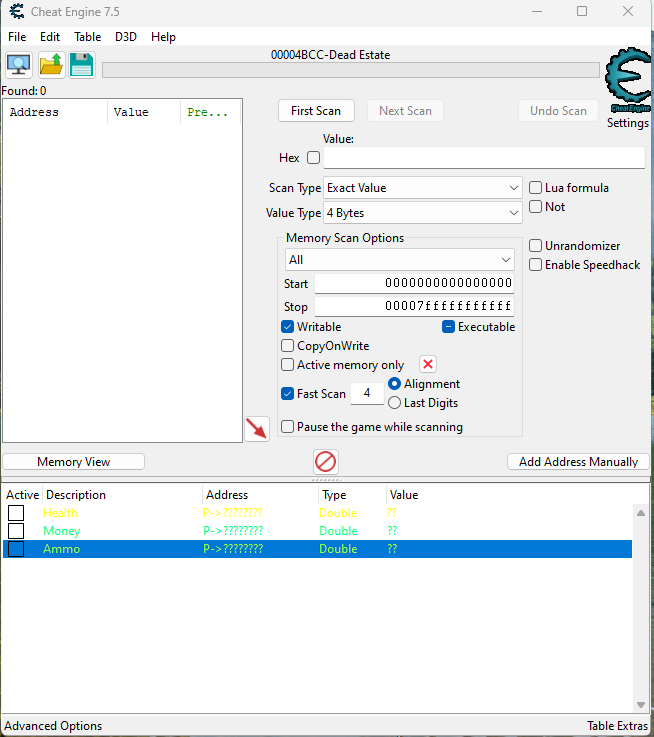Click Double type in Health row
This screenshot has height=737, width=654.
[x=338, y=513]
